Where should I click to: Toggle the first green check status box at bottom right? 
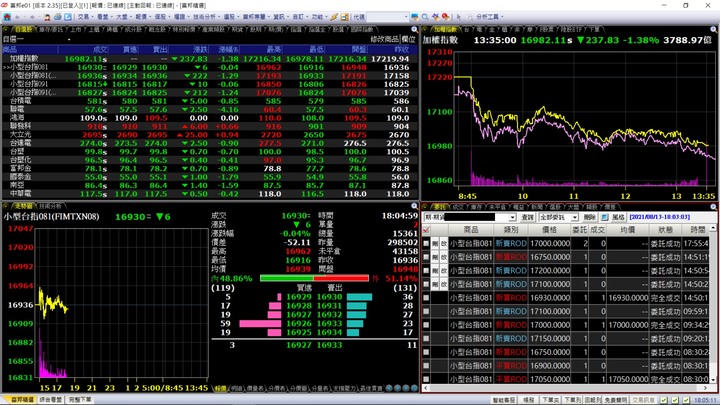664,400
